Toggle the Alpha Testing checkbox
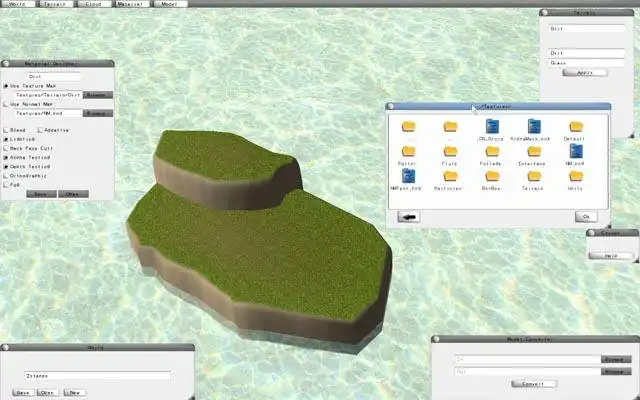The width and height of the screenshot is (640, 400). pos(6,158)
